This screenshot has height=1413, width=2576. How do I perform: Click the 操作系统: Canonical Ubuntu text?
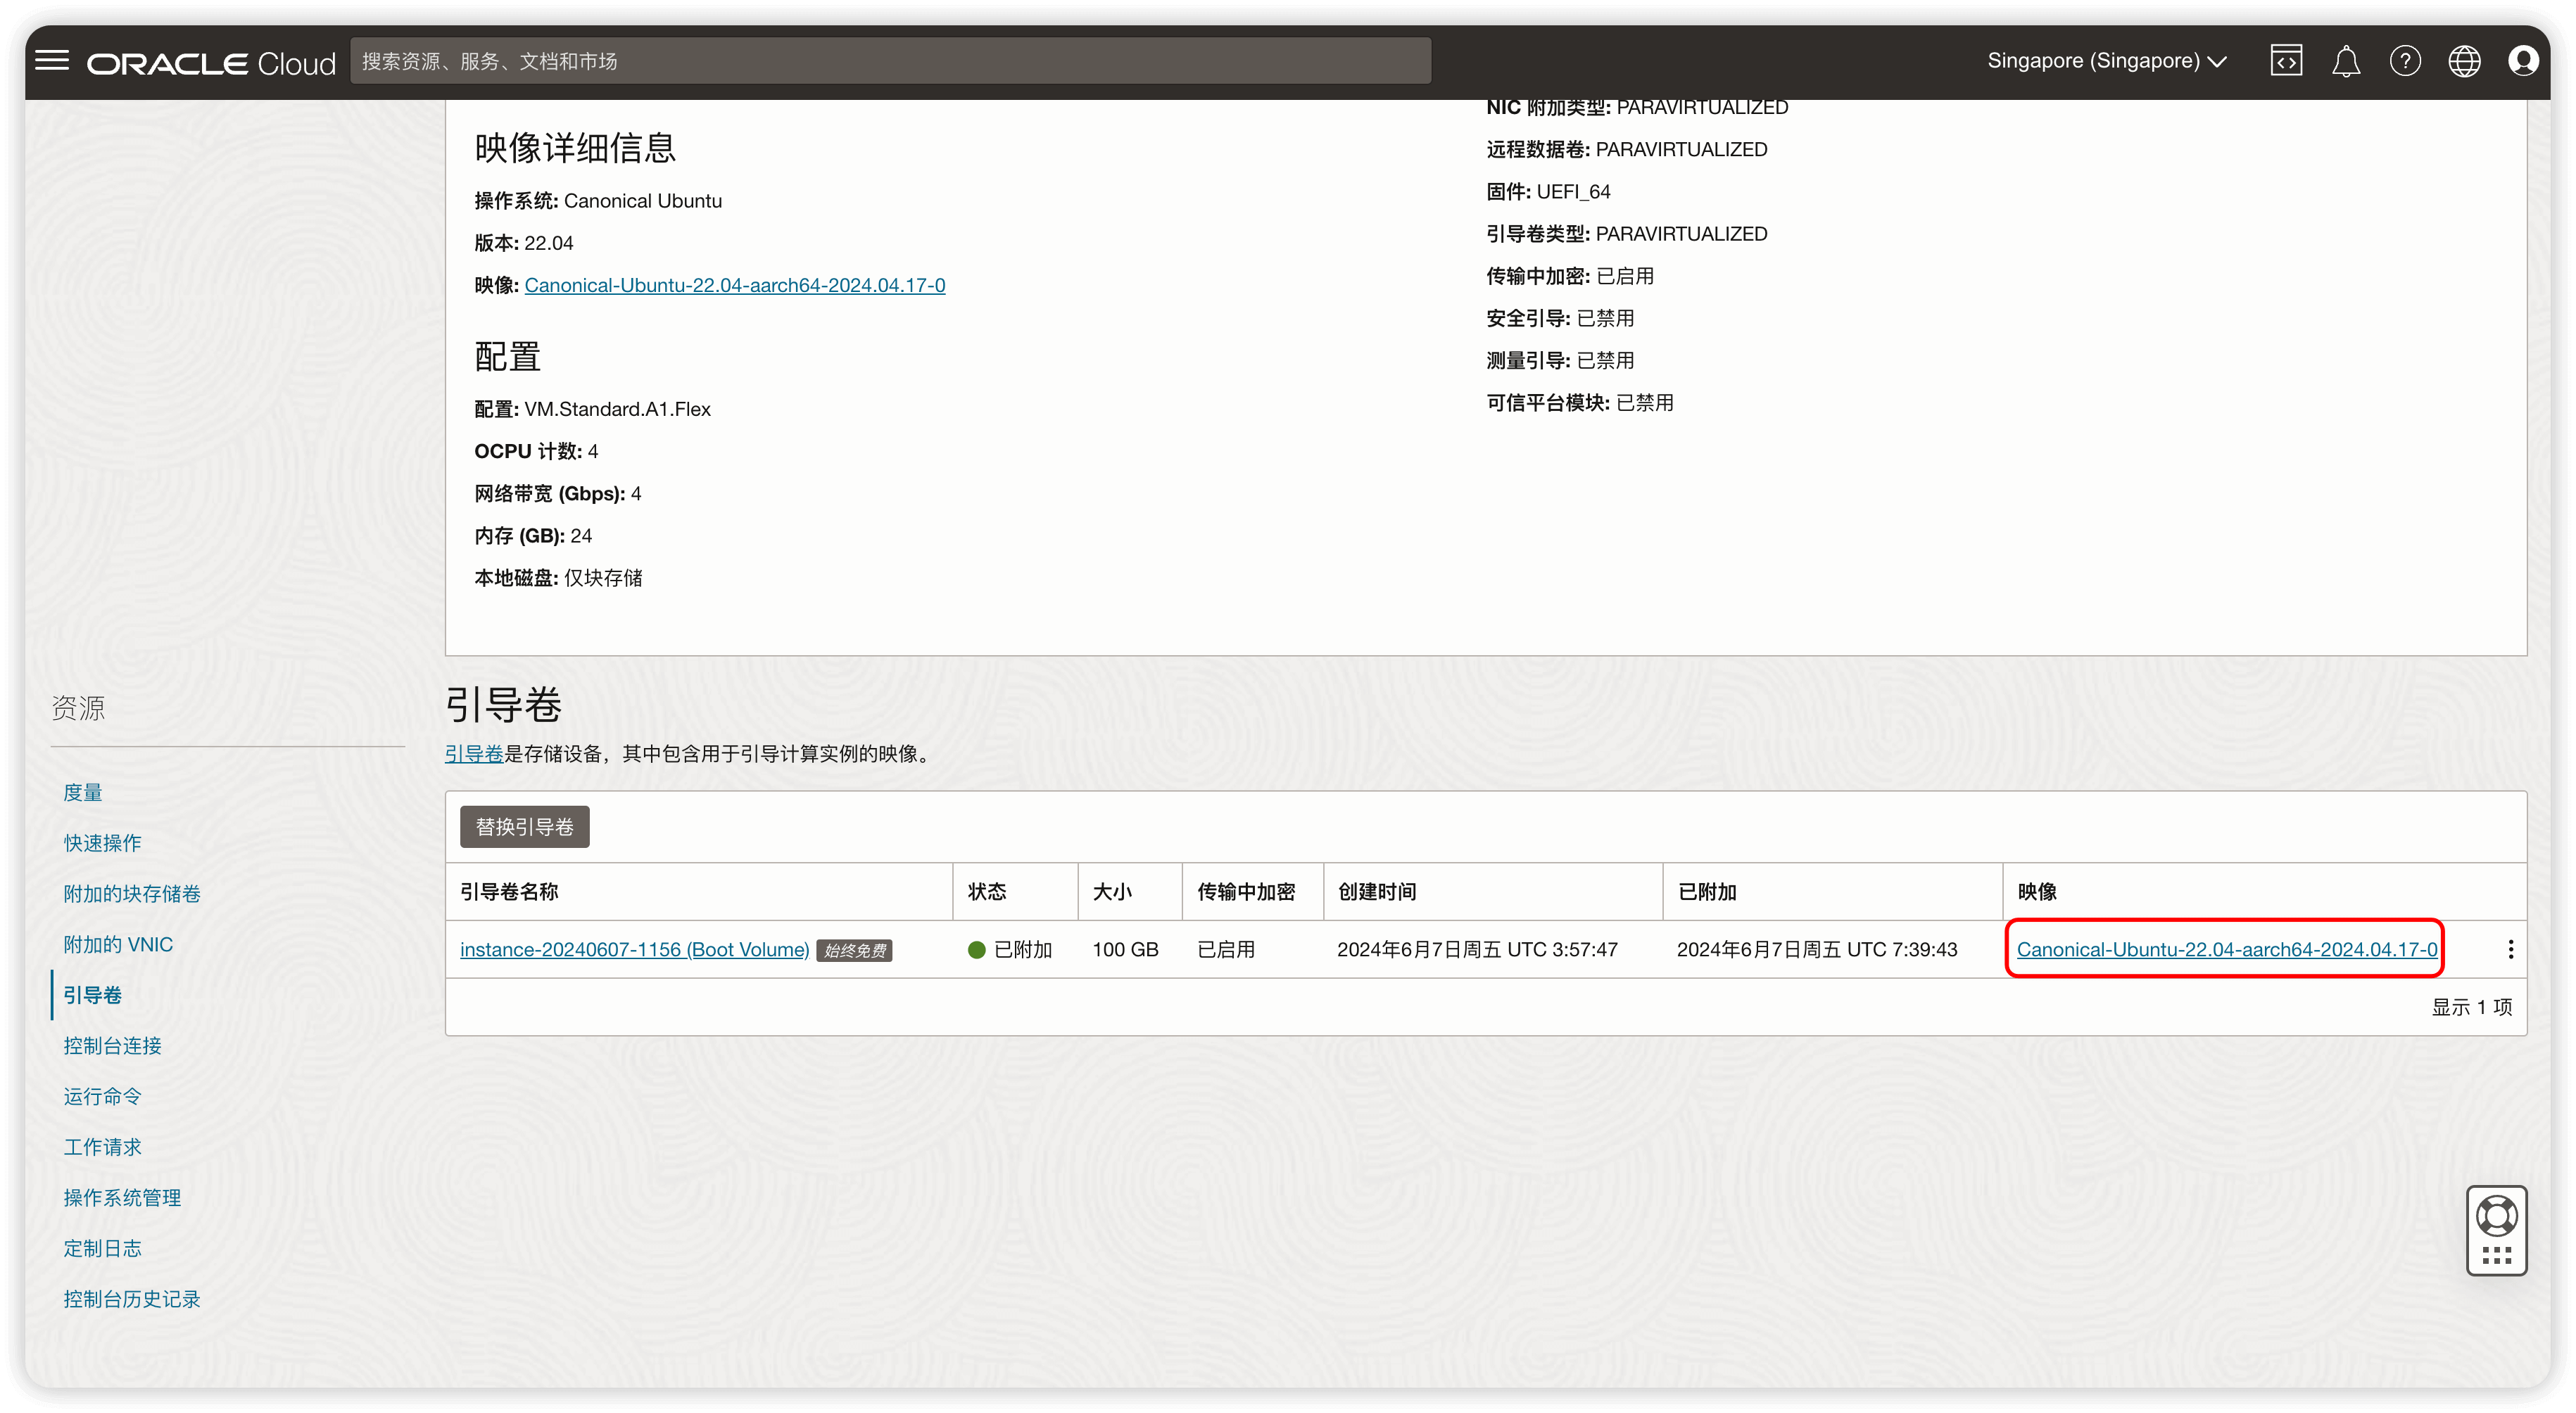[x=598, y=201]
